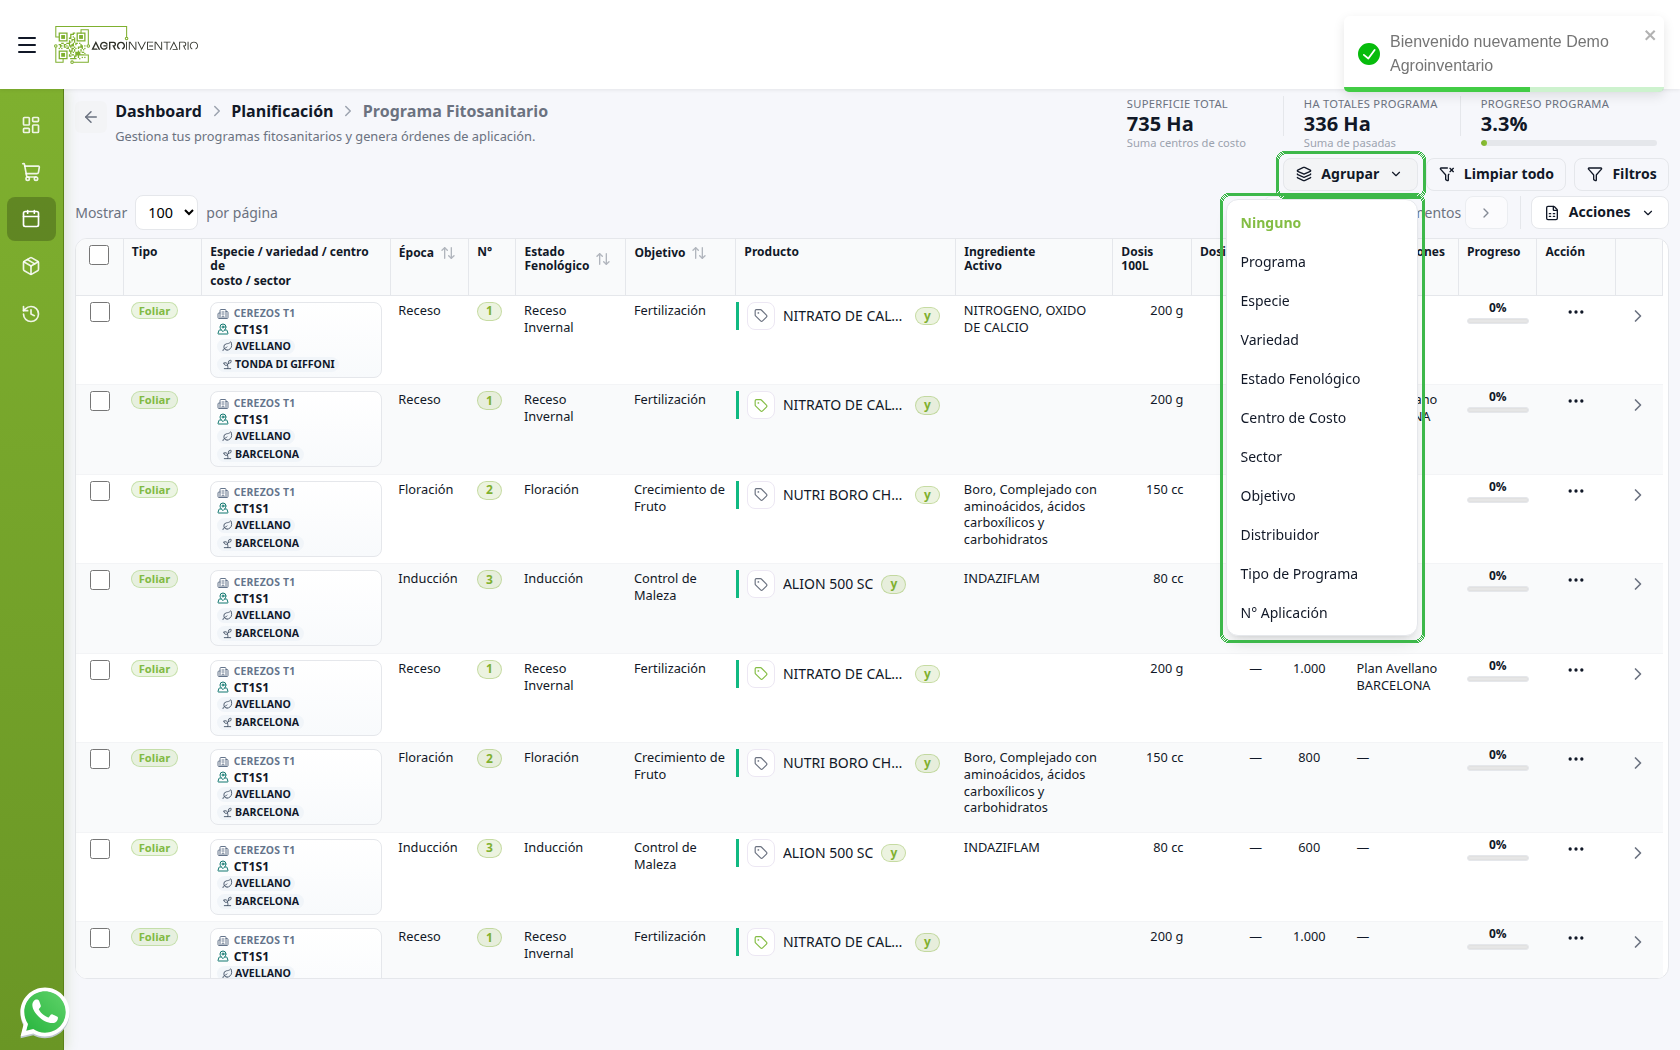
Task: Open dashboard grid icon in sidebar
Action: point(31,125)
